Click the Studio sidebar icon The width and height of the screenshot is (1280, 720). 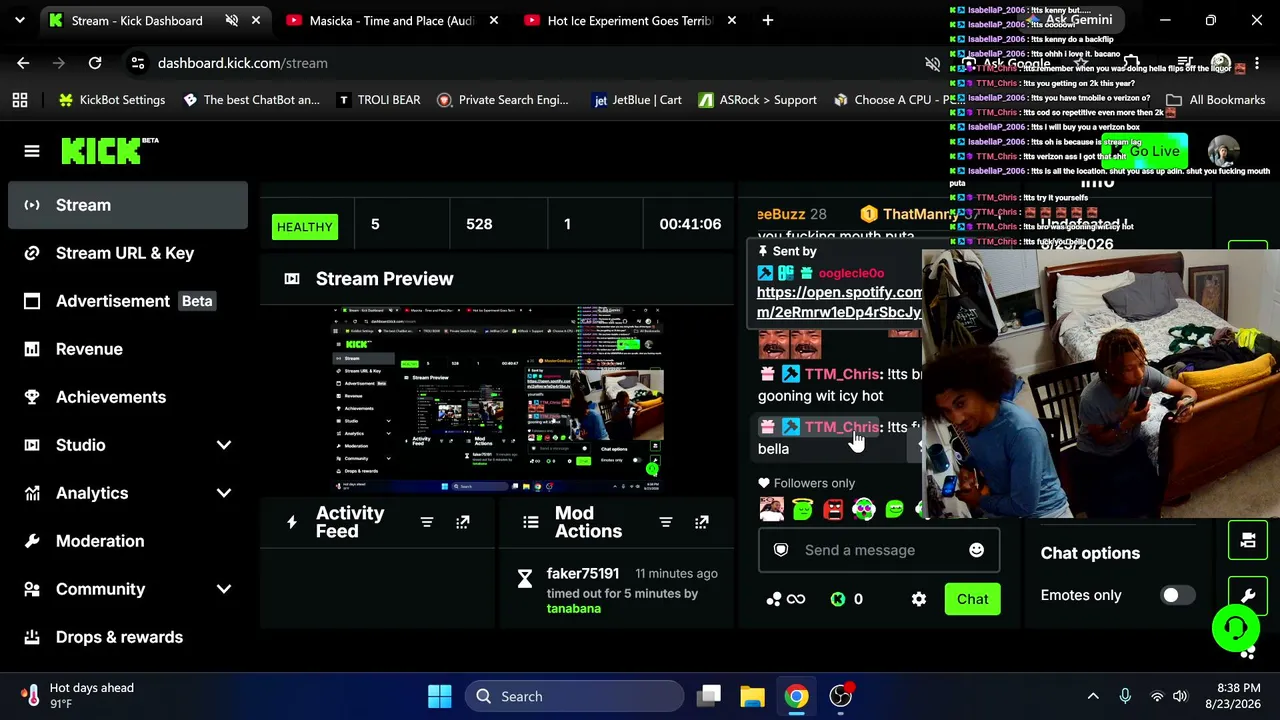click(32, 445)
